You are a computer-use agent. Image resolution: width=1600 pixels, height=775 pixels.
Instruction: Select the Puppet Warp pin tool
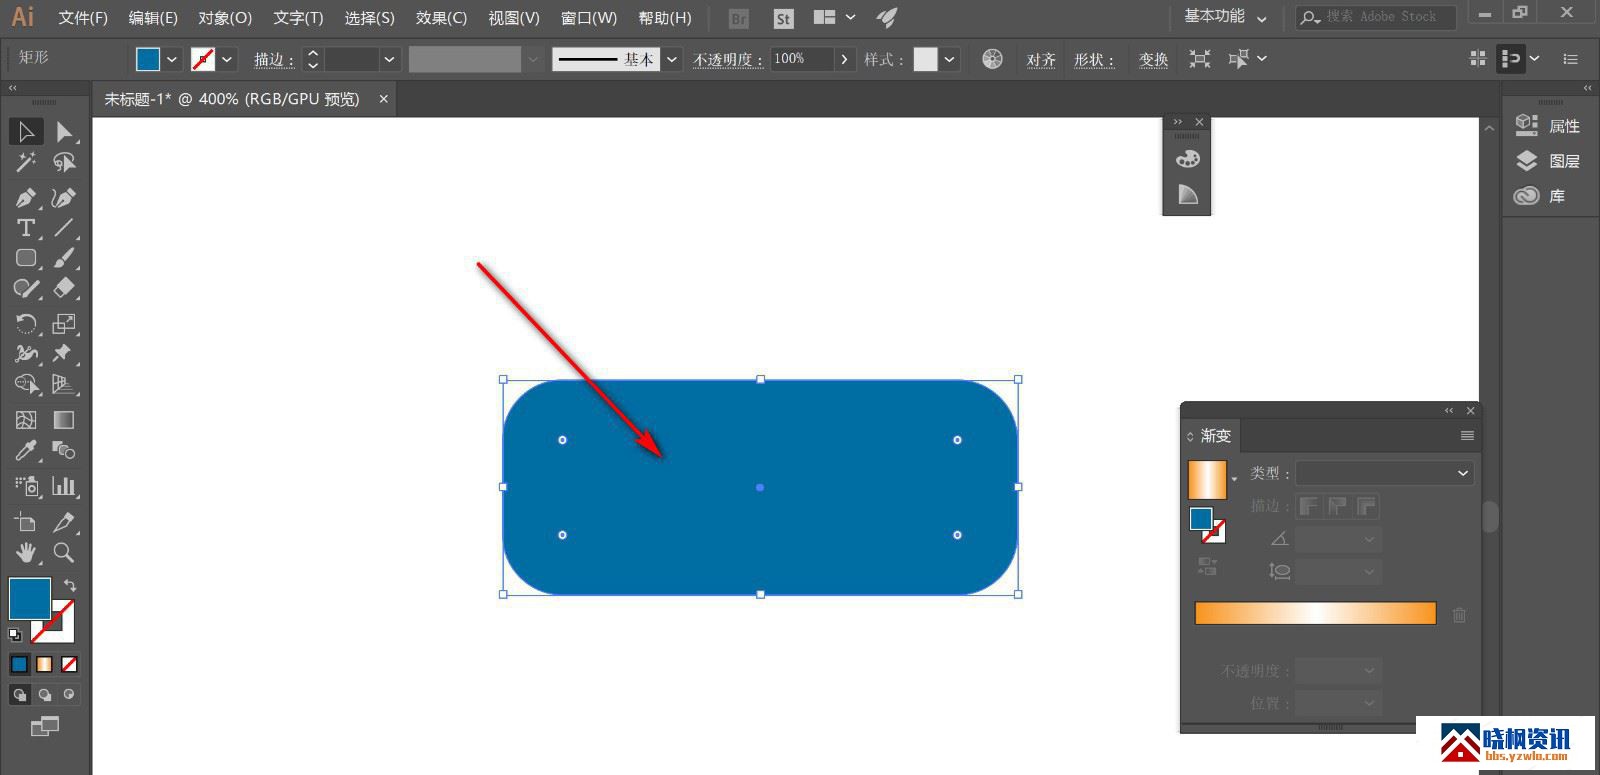(64, 353)
